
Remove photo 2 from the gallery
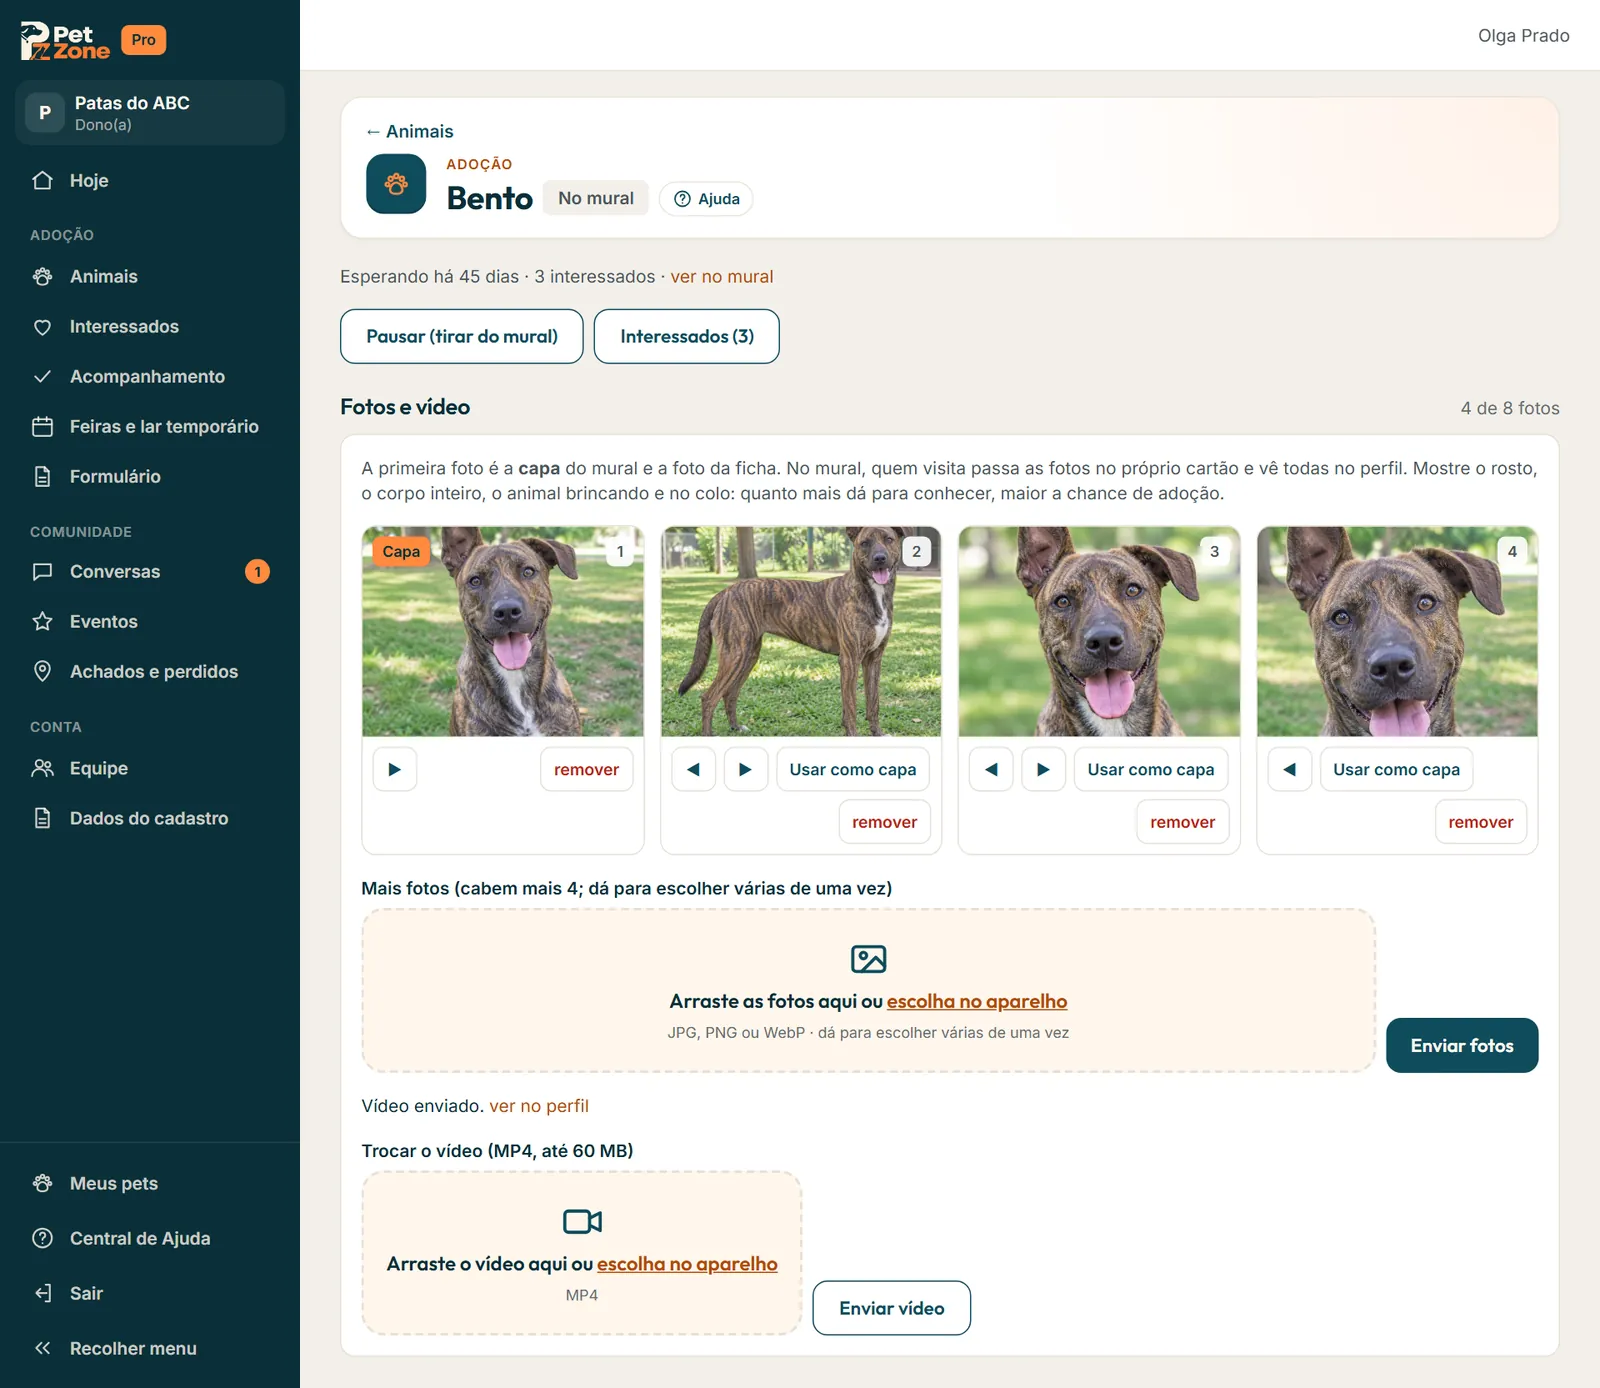coord(884,822)
